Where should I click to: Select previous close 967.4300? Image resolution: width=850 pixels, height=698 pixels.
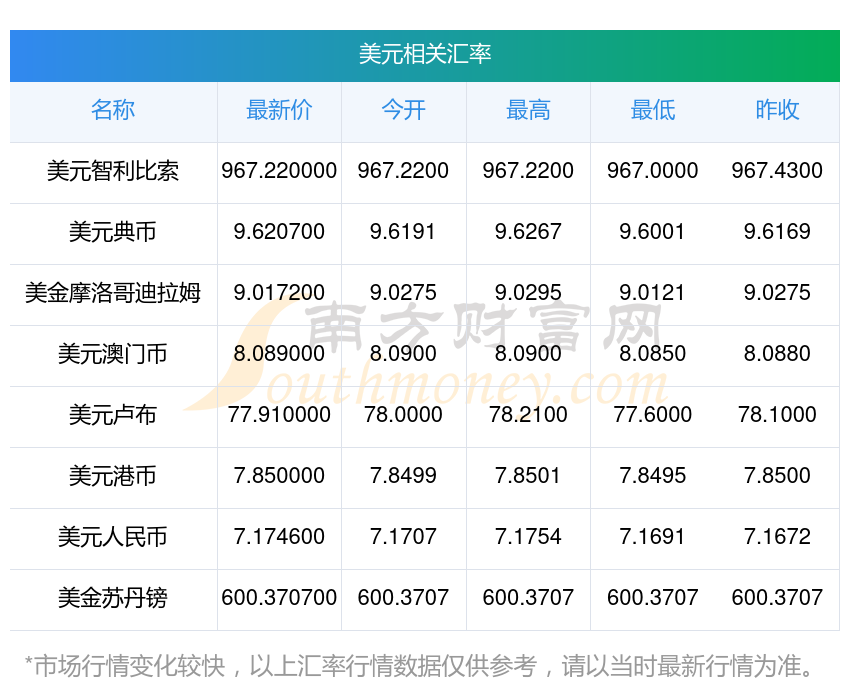coord(777,171)
